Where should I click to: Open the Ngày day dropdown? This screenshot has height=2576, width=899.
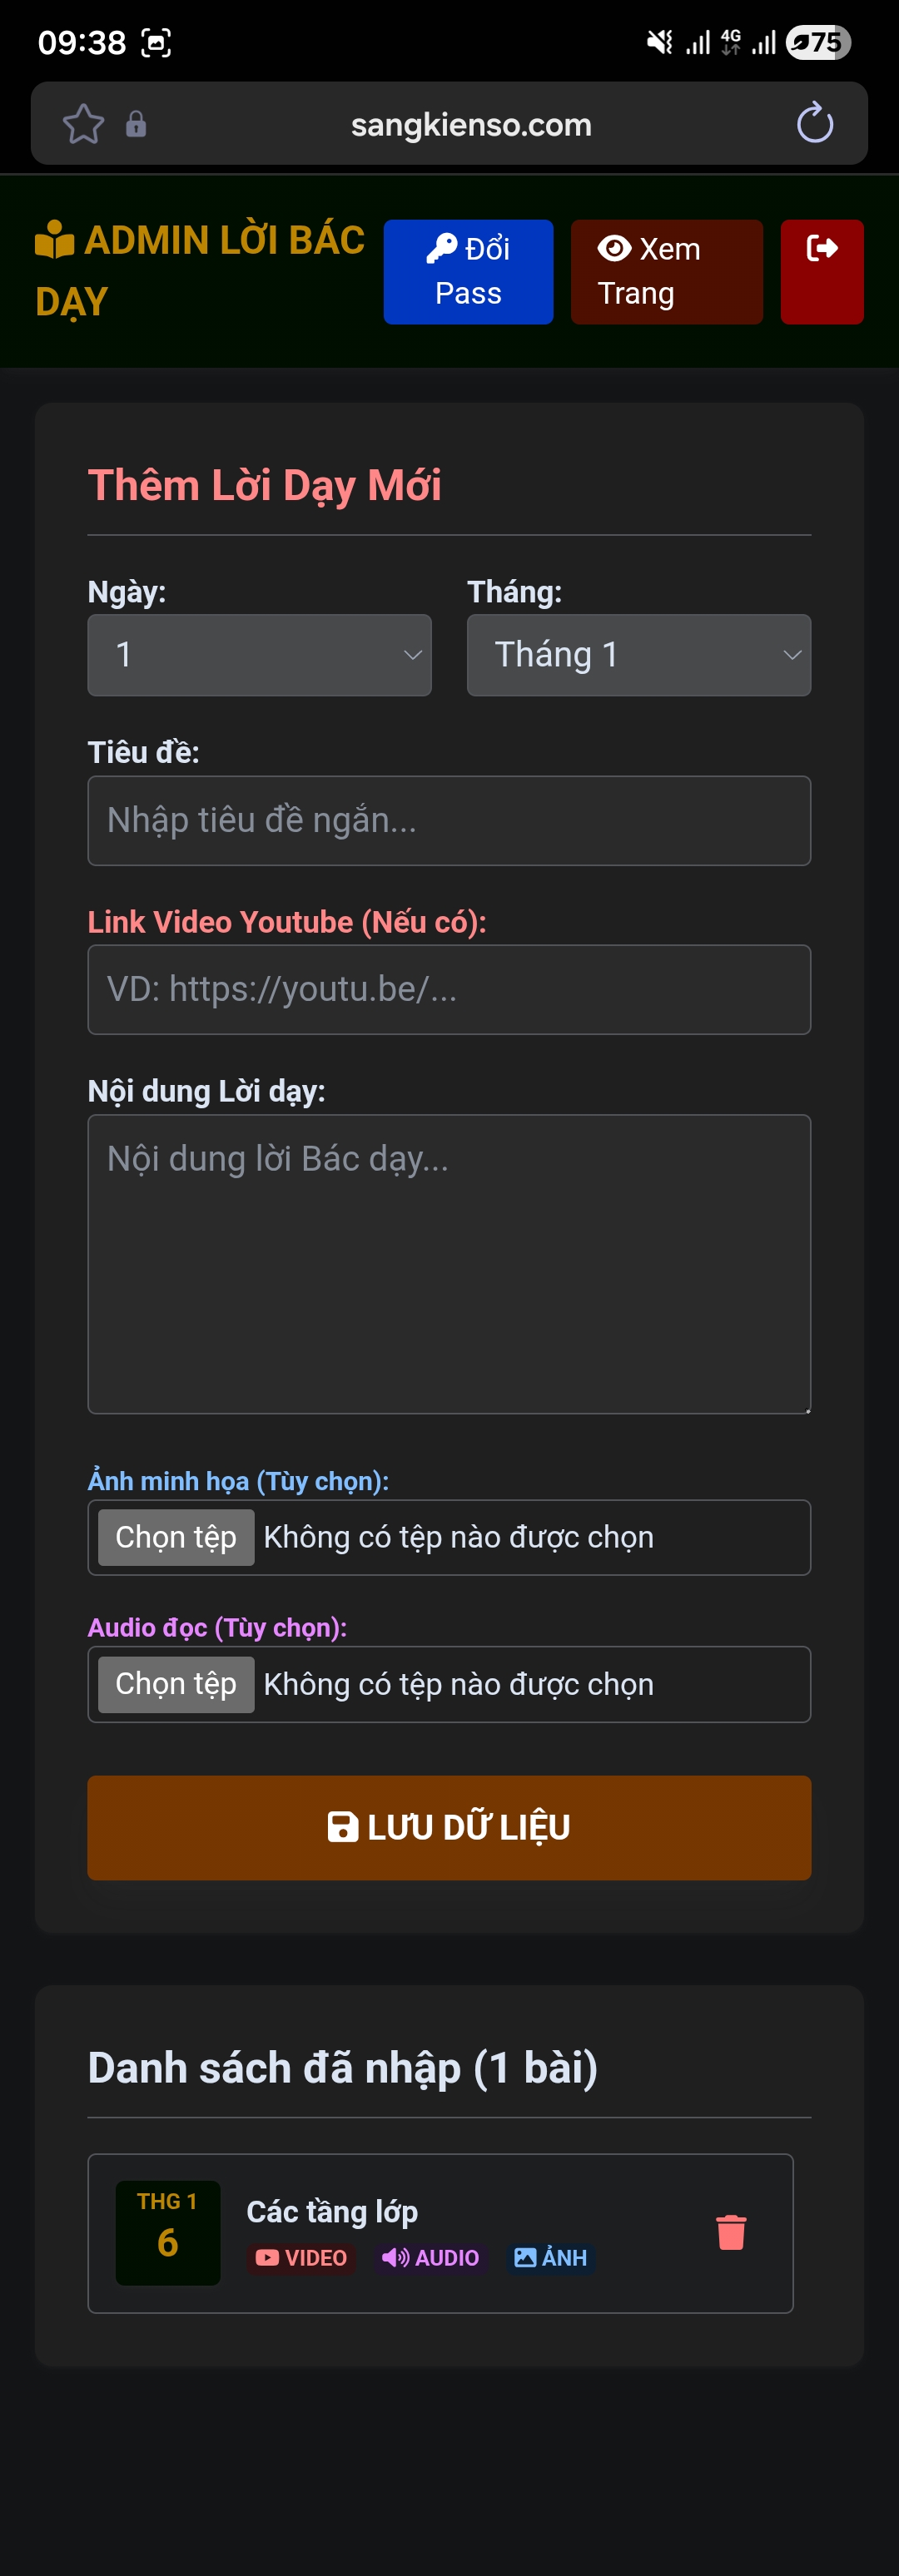coord(259,655)
